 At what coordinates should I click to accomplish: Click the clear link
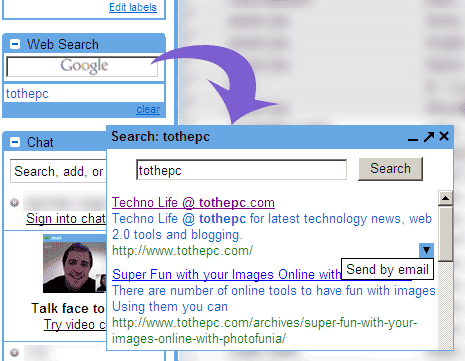tap(148, 109)
